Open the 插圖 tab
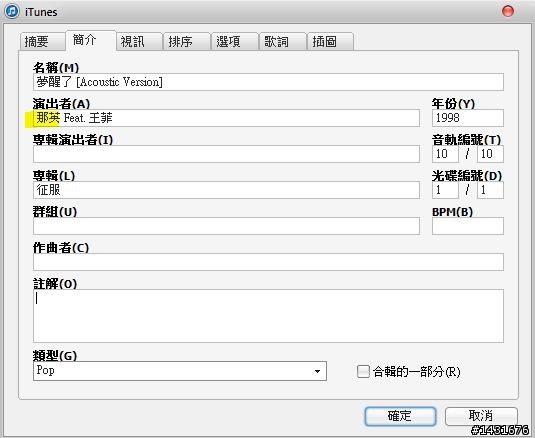 coord(330,42)
